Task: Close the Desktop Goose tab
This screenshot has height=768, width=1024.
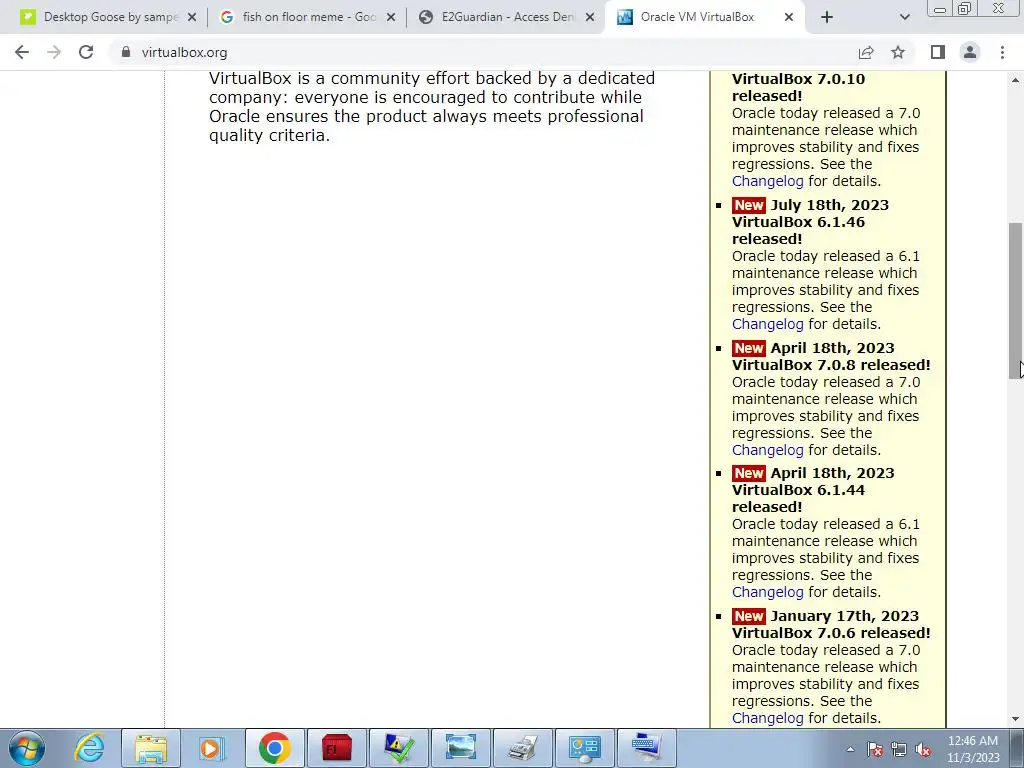Action: click(x=192, y=18)
